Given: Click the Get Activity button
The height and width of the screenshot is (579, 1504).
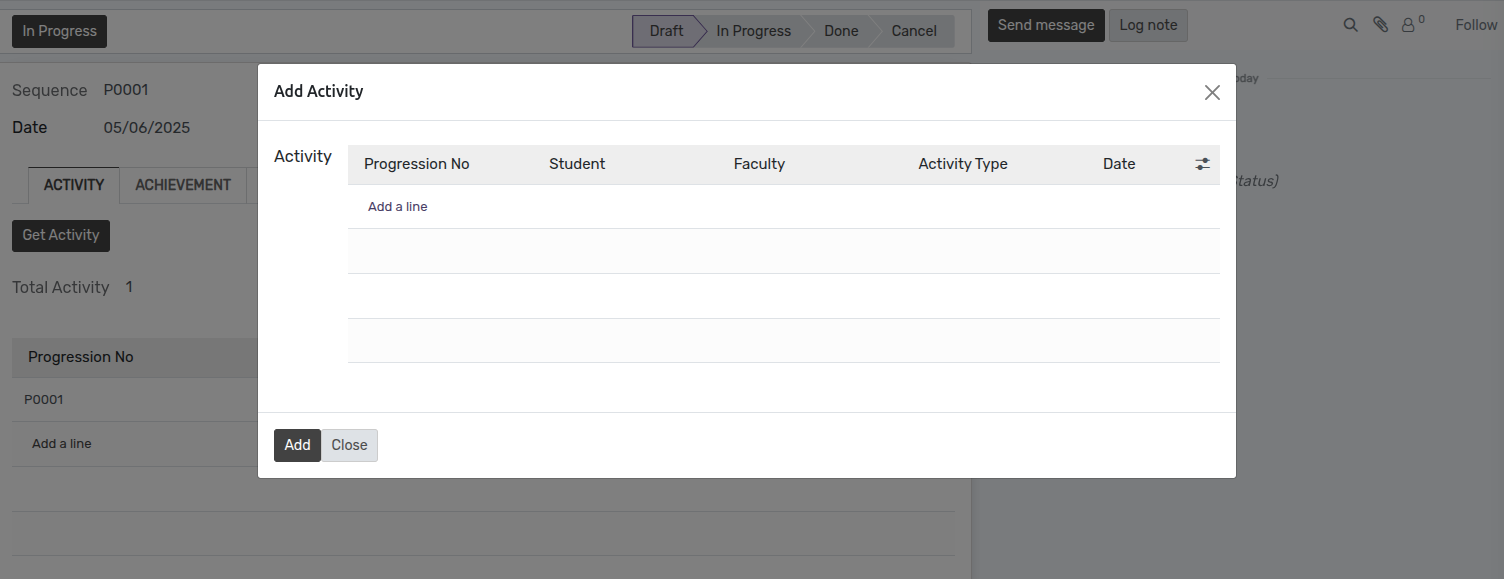Looking at the screenshot, I should pyautogui.click(x=61, y=235).
